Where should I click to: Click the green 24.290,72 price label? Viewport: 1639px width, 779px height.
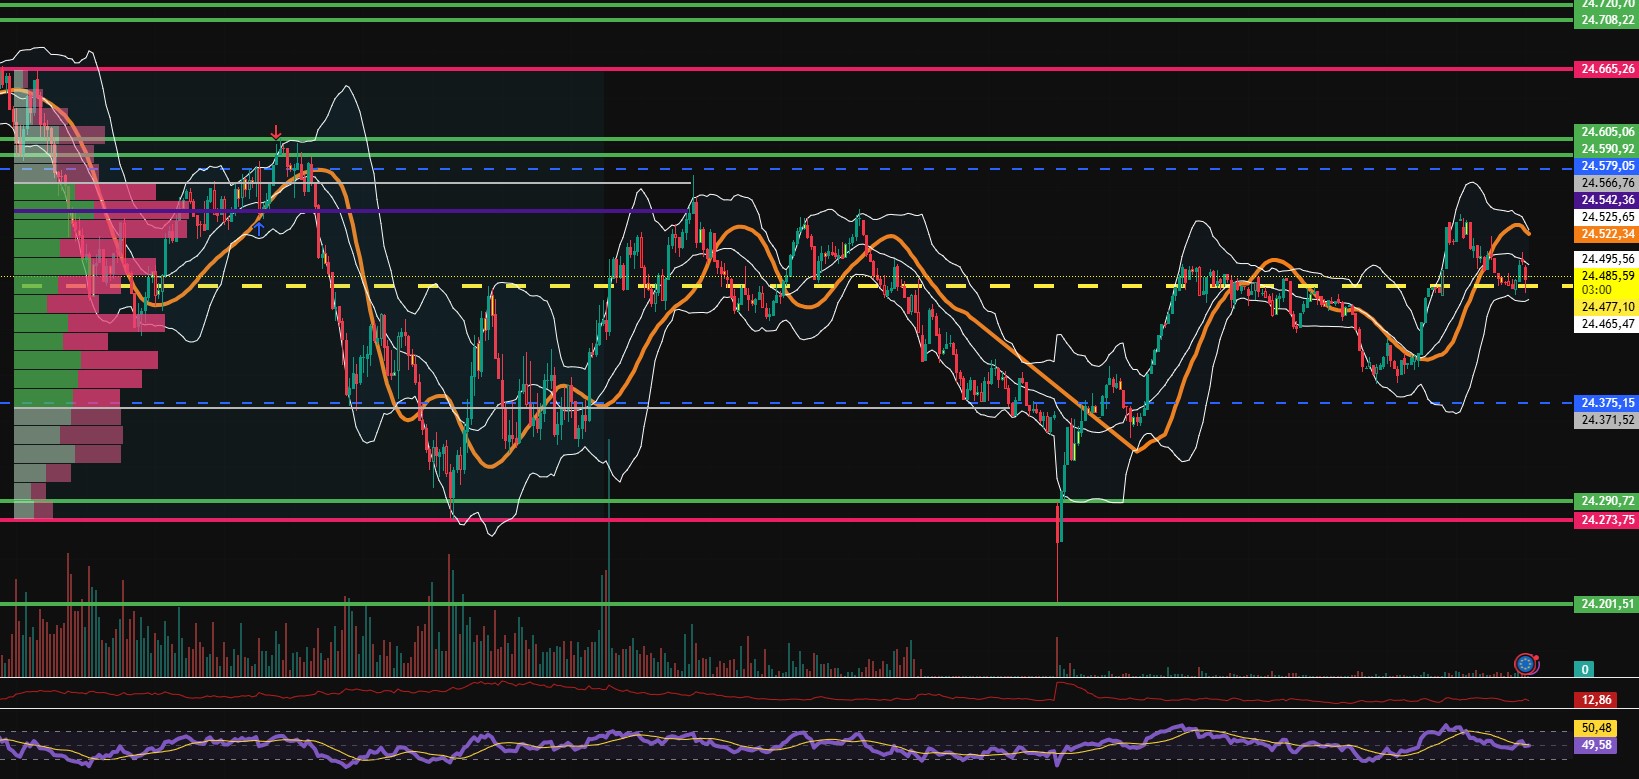pyautogui.click(x=1606, y=501)
